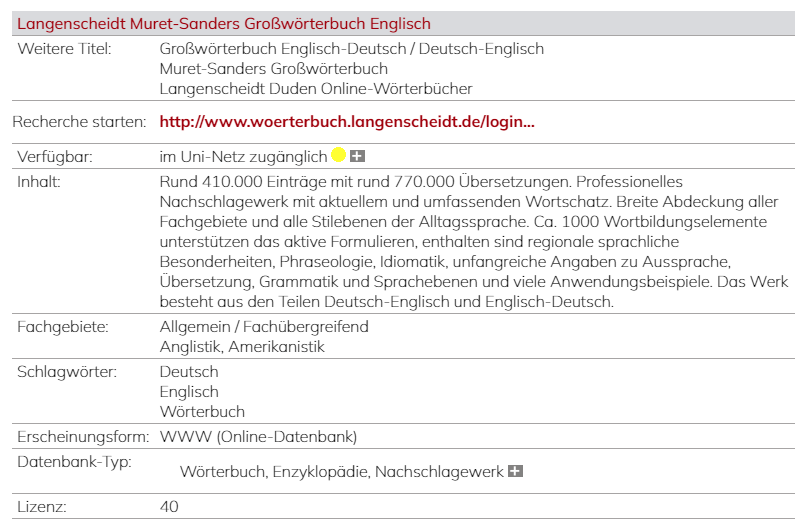Click the 'im Uni-Netz zugänglich' availability text
The image size is (804, 527).
243,156
